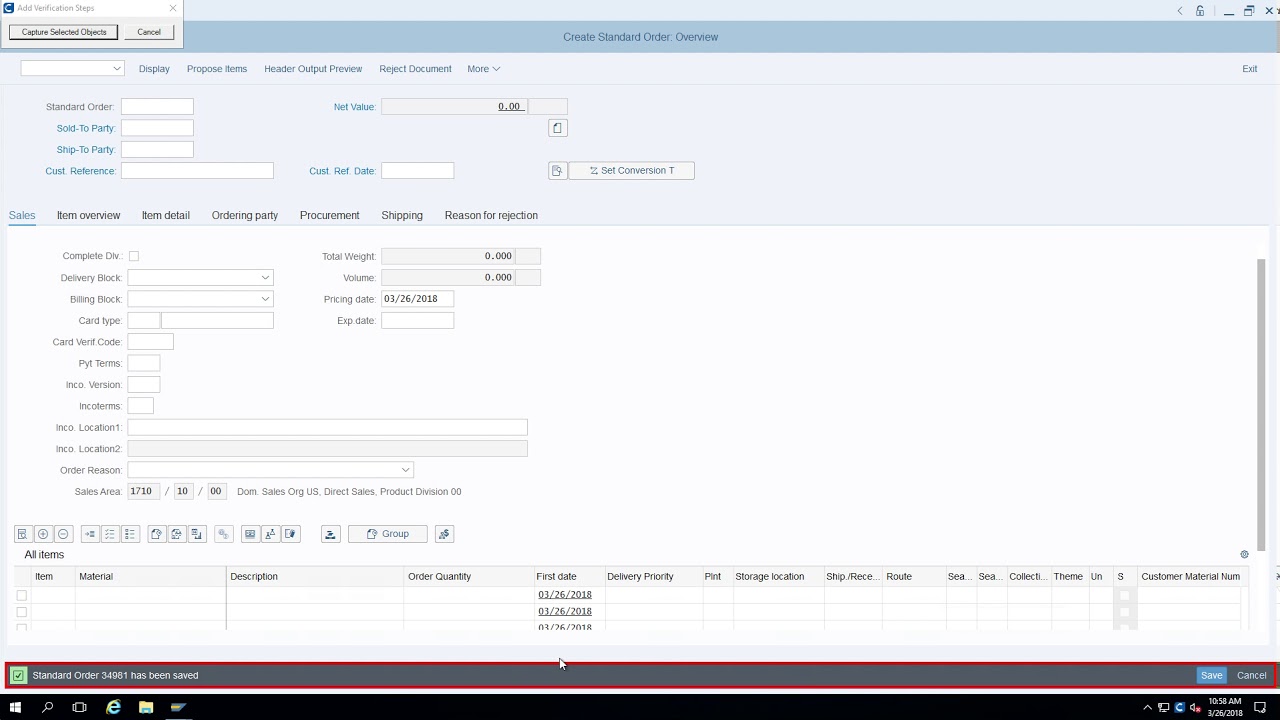Viewport: 1280px width, 720px height.
Task: Click Cancel in the bottom status bar
Action: pos(1251,675)
